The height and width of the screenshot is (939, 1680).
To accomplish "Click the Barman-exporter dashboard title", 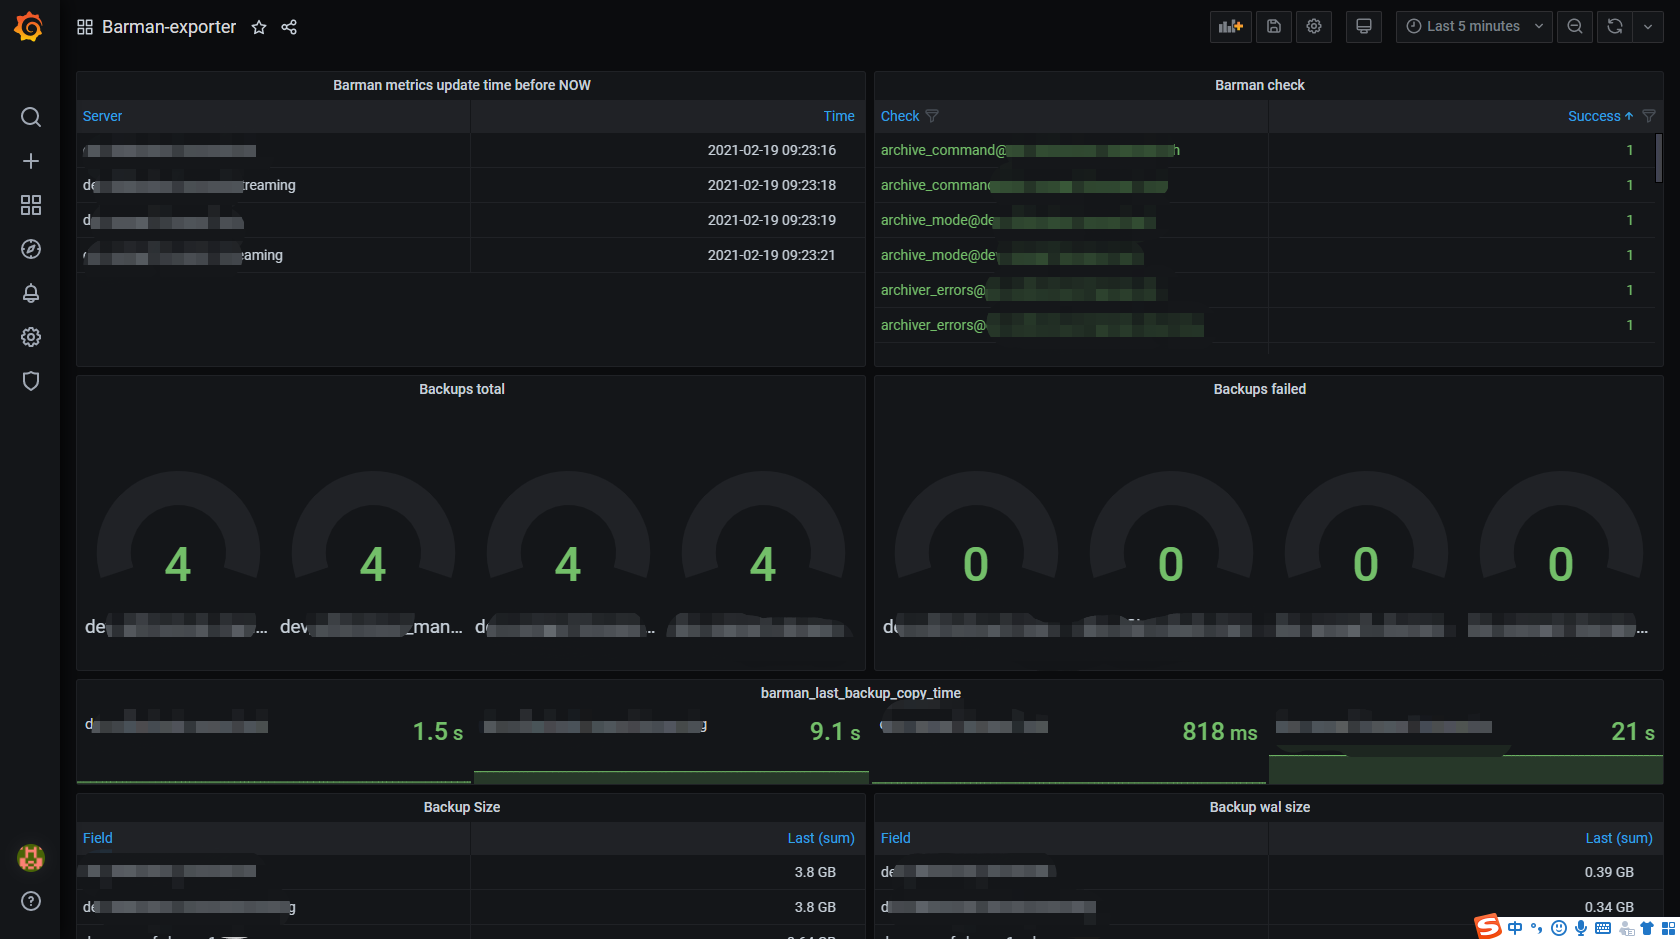I will point(169,27).
